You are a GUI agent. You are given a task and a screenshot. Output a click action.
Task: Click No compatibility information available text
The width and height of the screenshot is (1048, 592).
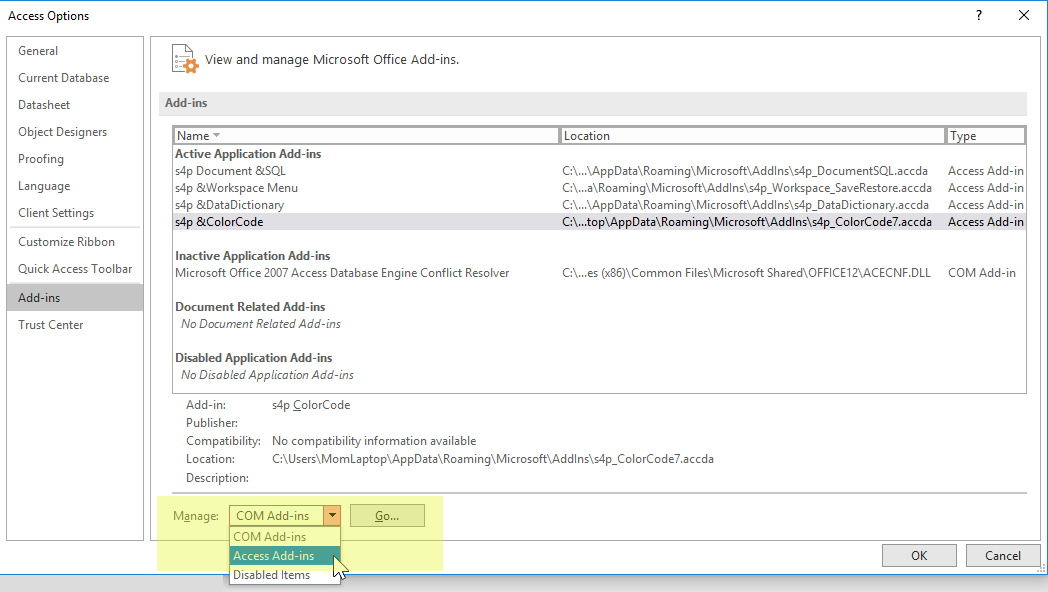point(374,441)
